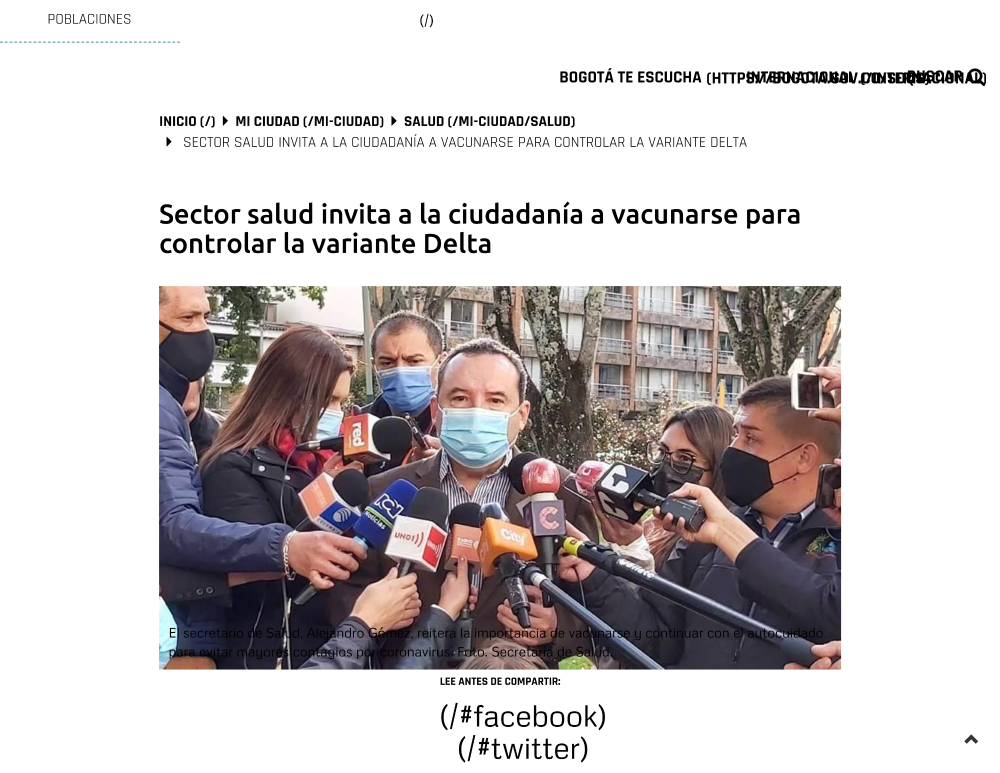The height and width of the screenshot is (773, 1000).
Task: Share the article via the twitter link
Action: [x=522, y=748]
